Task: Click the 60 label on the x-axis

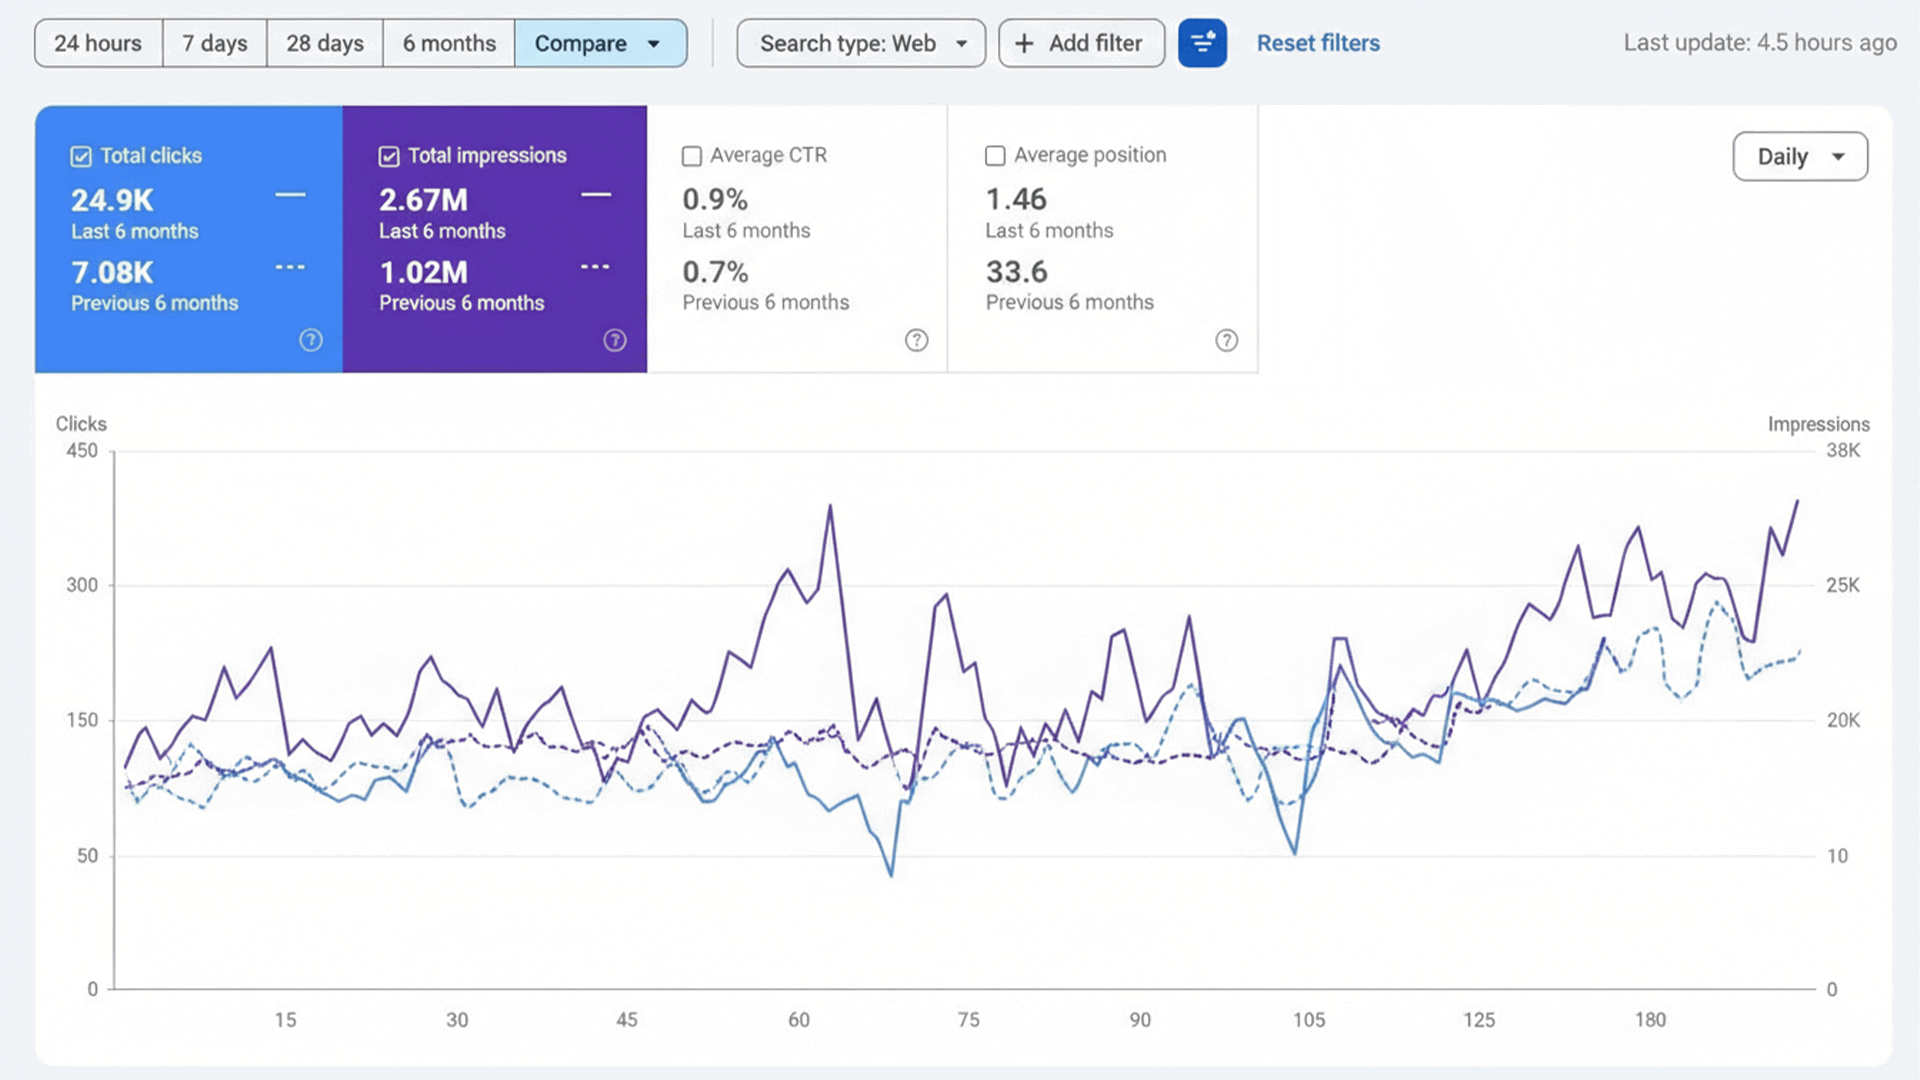Action: point(799,1020)
